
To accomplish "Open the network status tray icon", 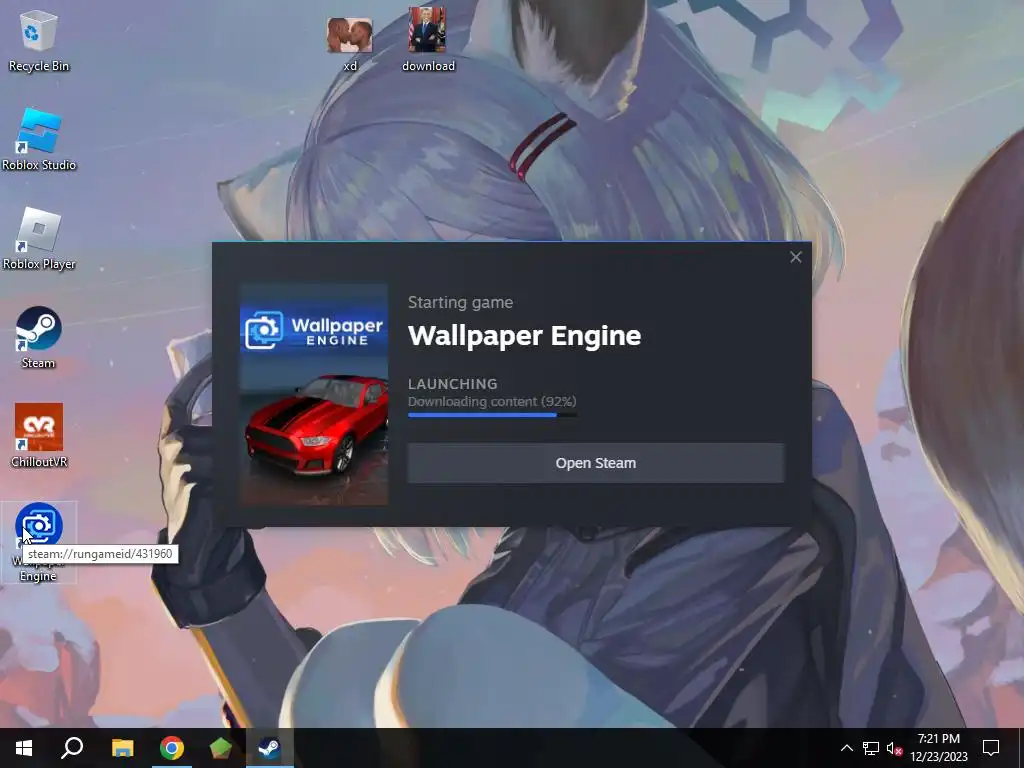I will click(x=871, y=748).
